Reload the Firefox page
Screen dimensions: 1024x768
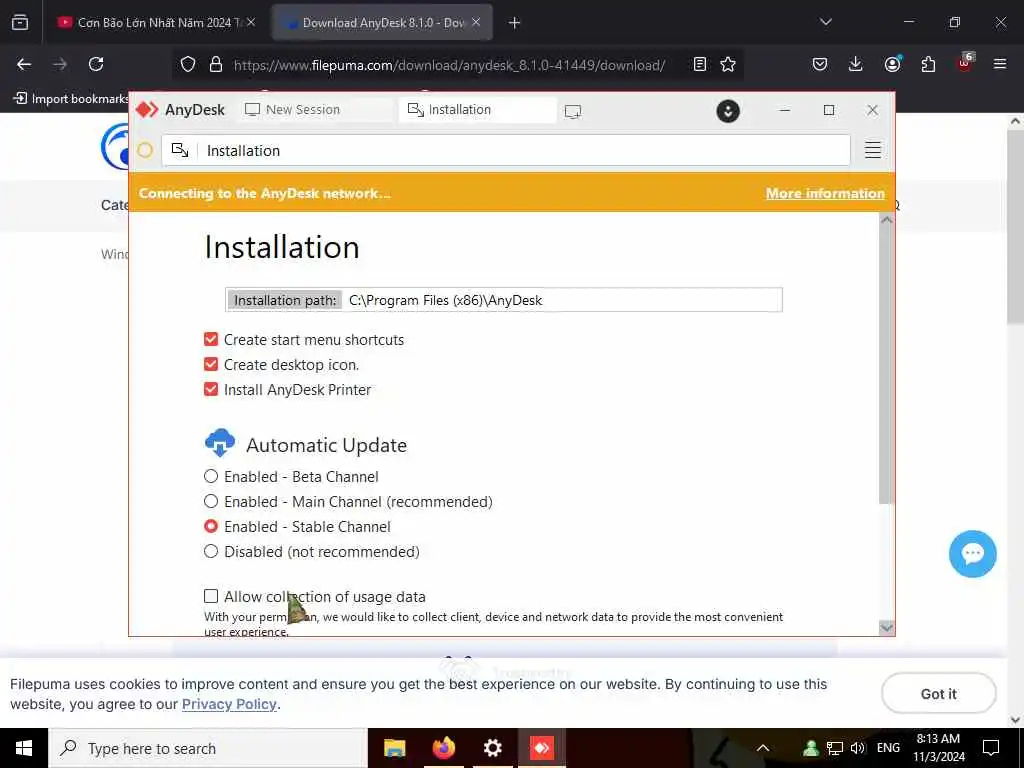click(x=96, y=64)
